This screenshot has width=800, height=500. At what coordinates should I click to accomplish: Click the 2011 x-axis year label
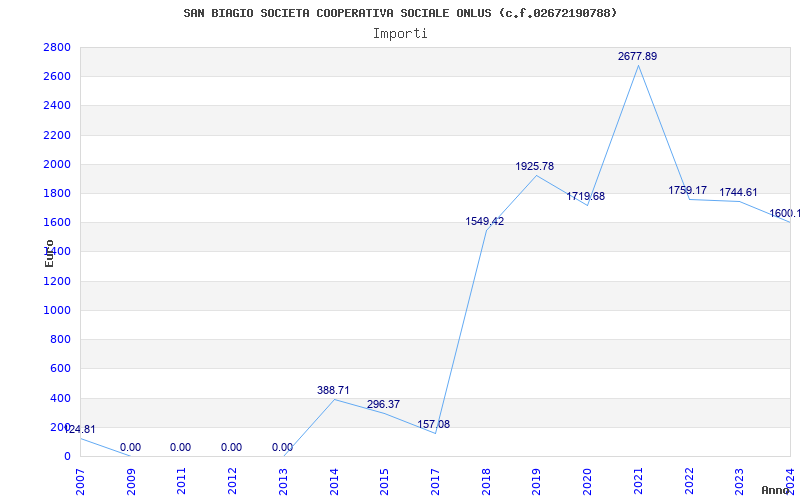click(x=182, y=482)
